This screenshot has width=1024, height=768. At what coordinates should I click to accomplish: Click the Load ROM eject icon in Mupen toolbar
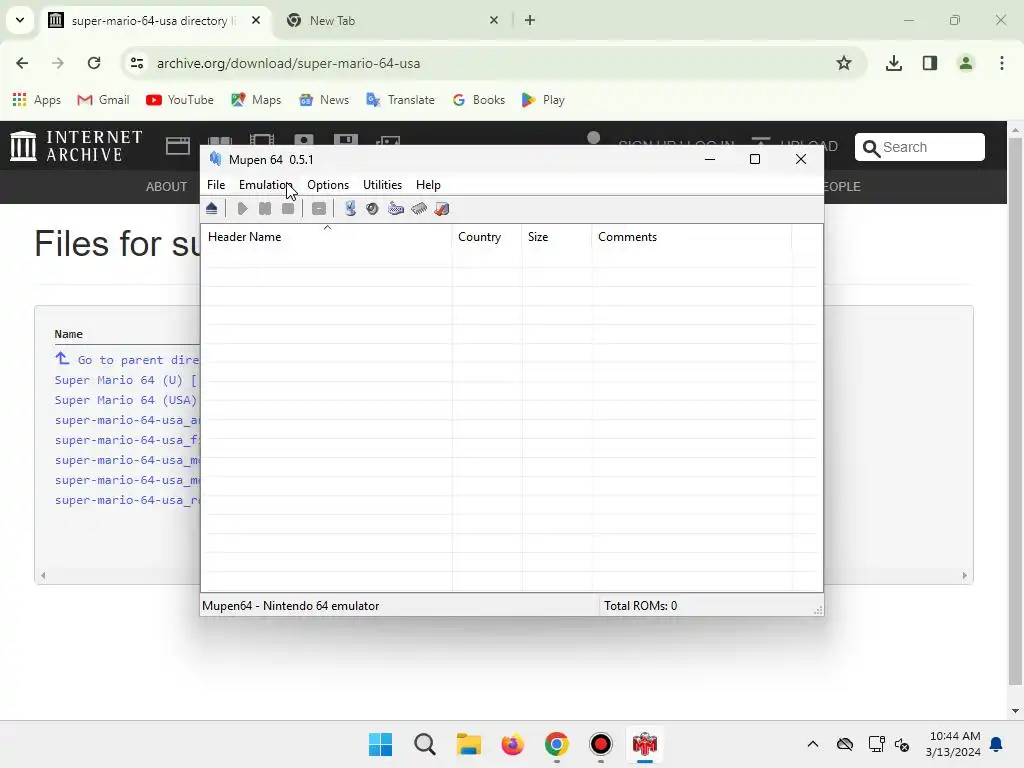pos(212,209)
